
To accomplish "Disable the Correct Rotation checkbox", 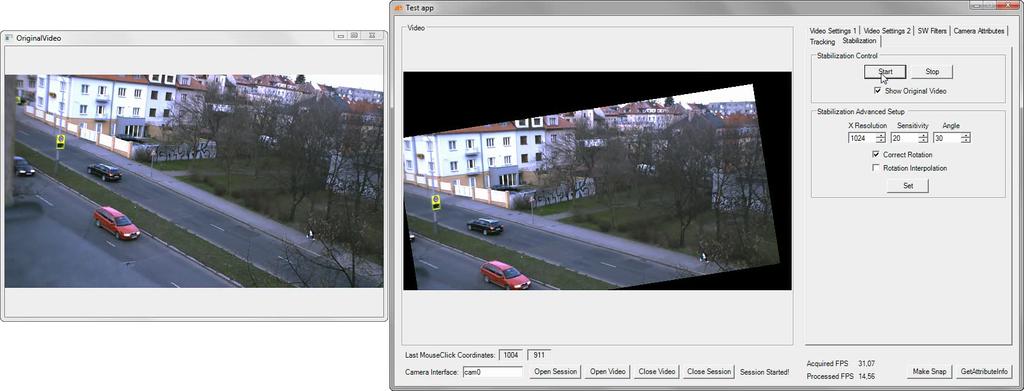I will pos(876,155).
